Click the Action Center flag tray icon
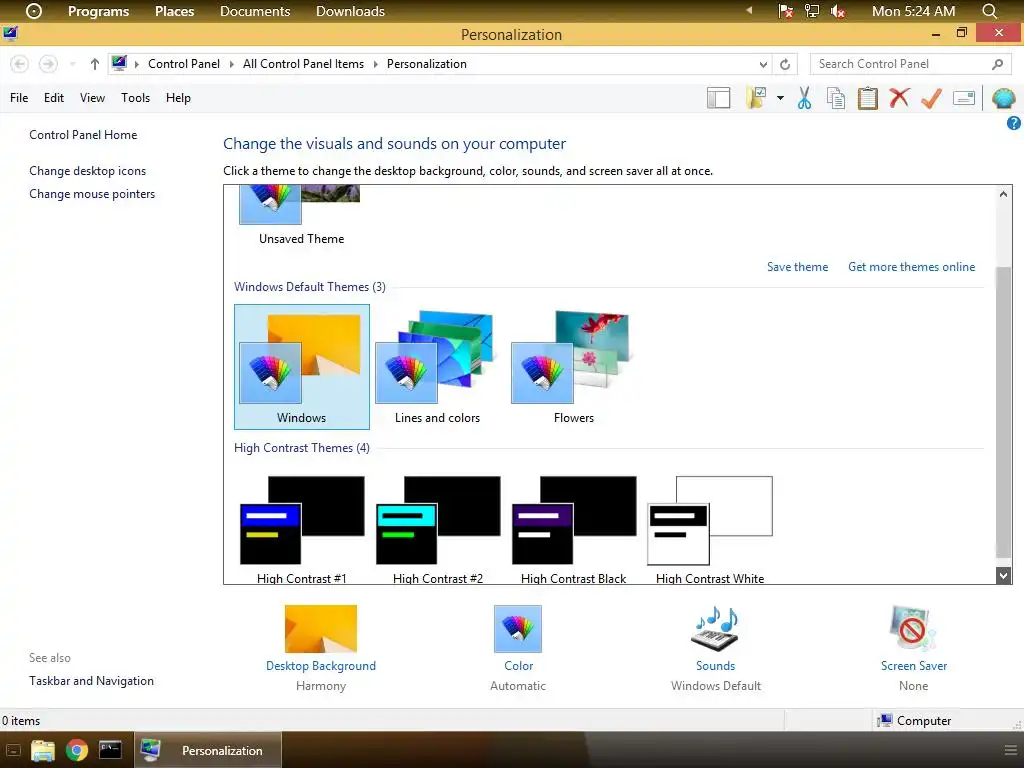Screen dimensions: 1024x768 [786, 11]
